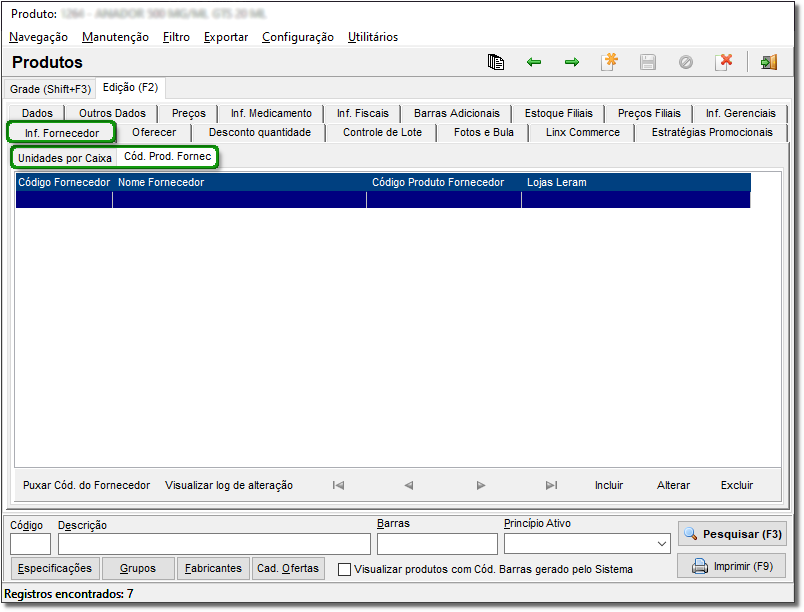
Task: Focus the Barras input field
Action: pos(437,544)
